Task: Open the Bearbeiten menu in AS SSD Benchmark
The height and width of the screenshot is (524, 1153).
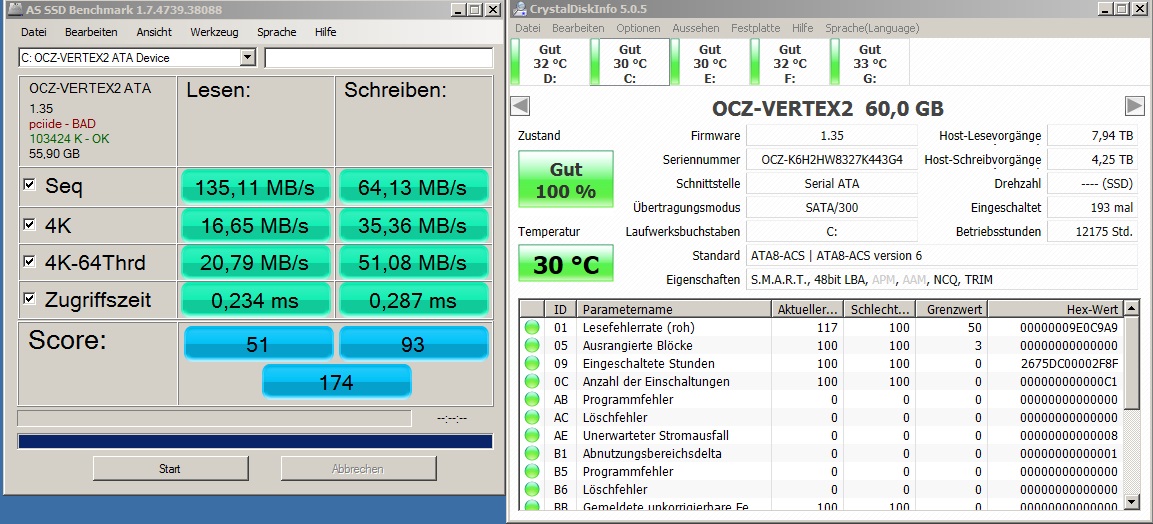Action: click(91, 32)
